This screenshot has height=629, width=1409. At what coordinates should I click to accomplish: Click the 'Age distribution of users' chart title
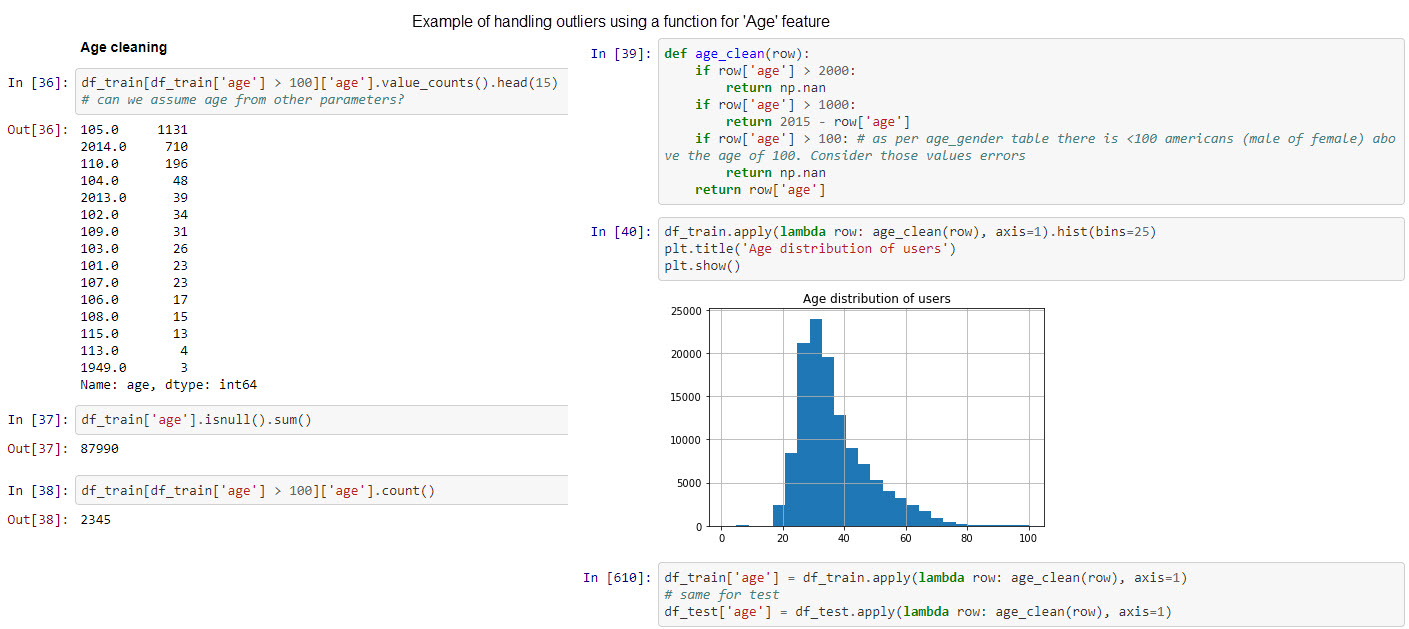[x=876, y=299]
